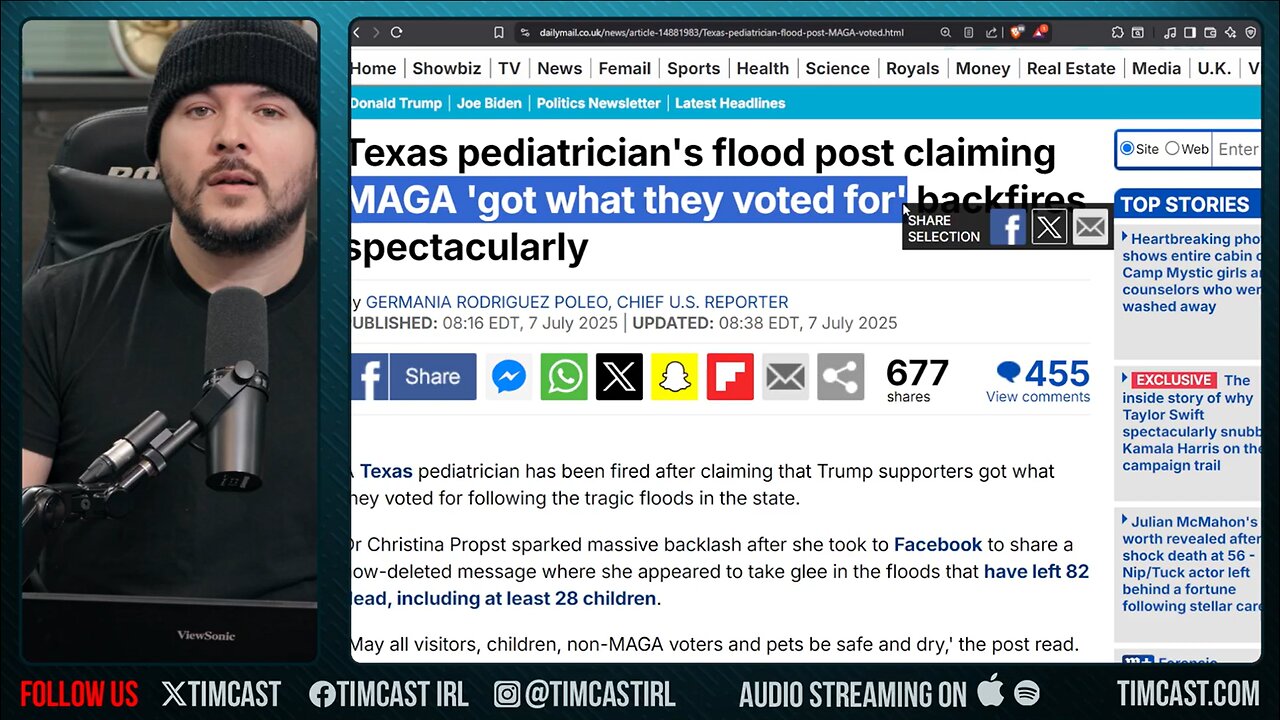Screen dimensions: 1280x720
Task: Open Julian McMahon's worth story
Action: click(x=1191, y=564)
